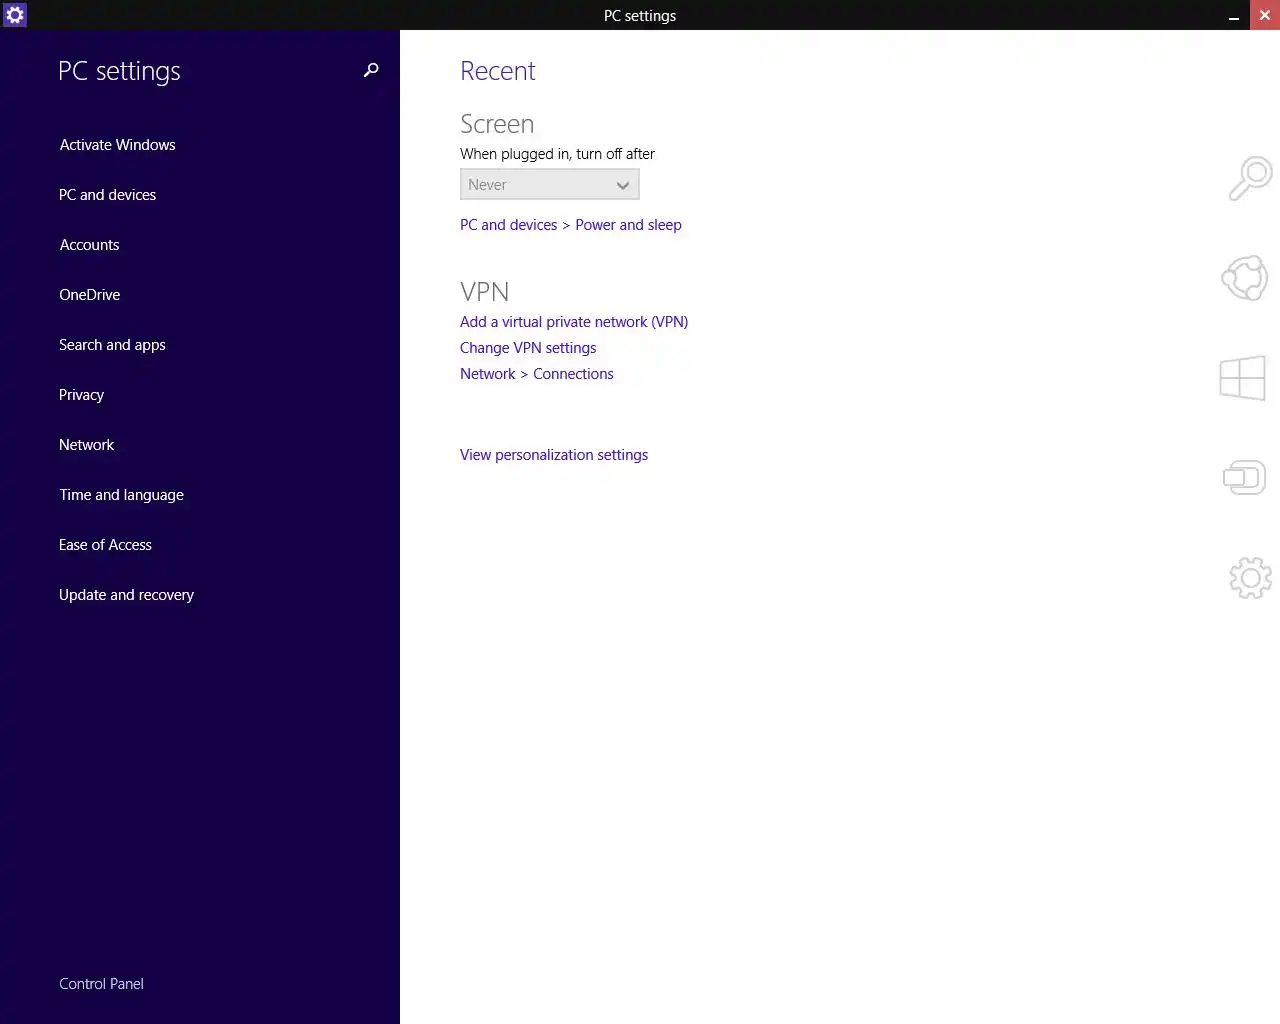Open the Search charm
The width and height of the screenshot is (1280, 1024).
[x=1250, y=178]
